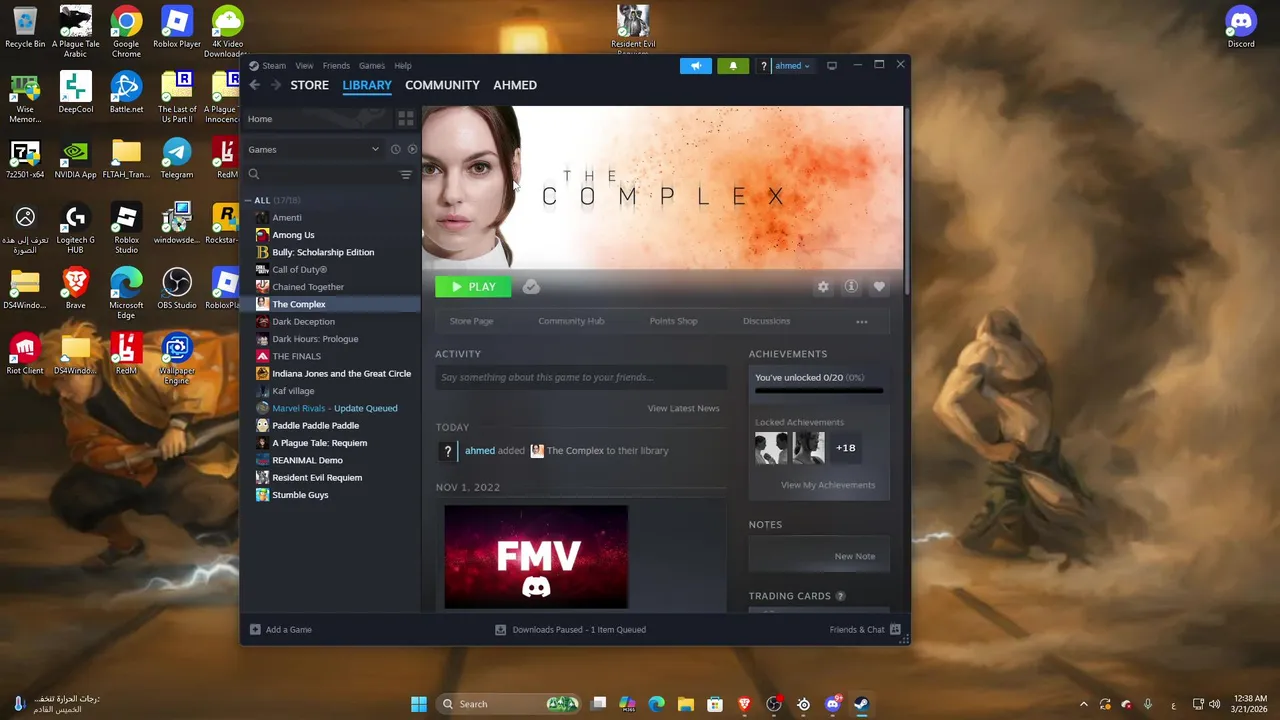
Task: Open Discord from the taskbar
Action: [x=832, y=704]
